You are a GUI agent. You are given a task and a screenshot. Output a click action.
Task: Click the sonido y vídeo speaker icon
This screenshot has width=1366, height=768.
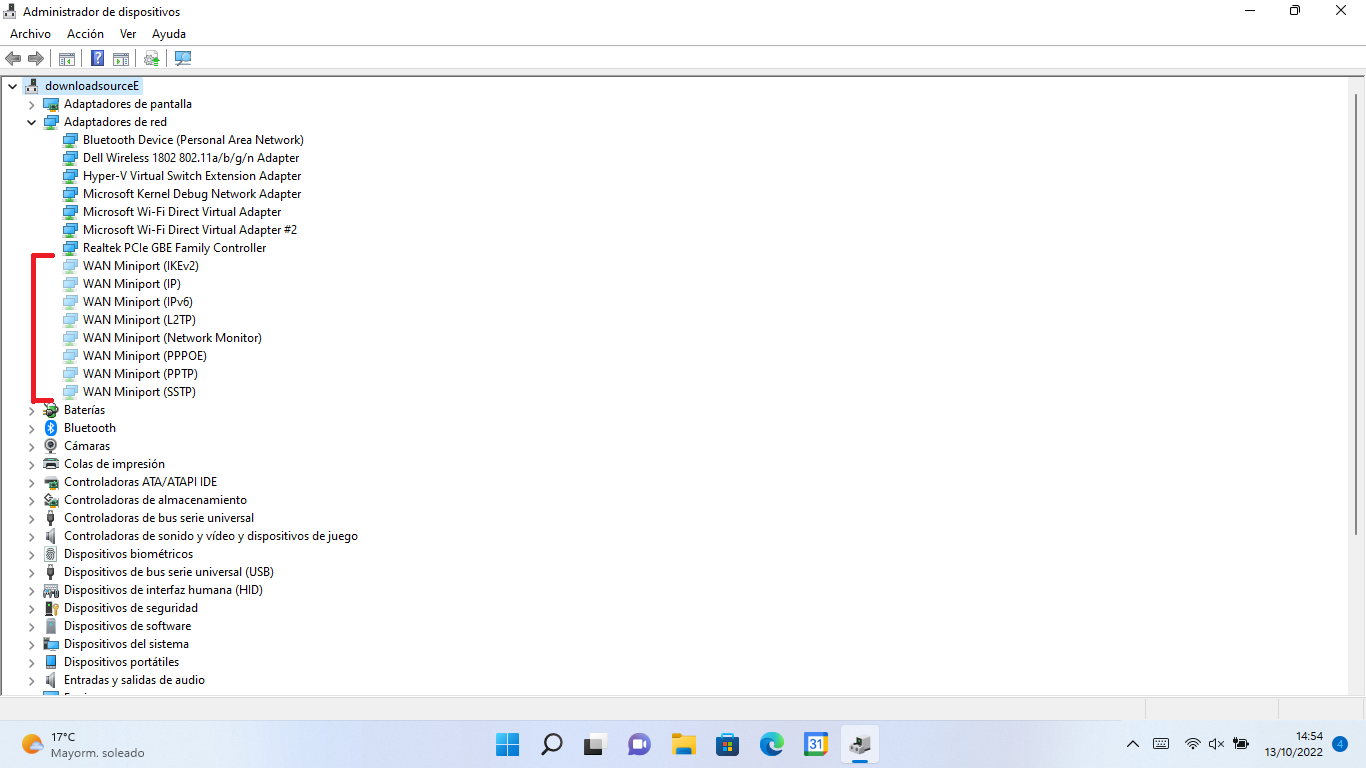(51, 536)
